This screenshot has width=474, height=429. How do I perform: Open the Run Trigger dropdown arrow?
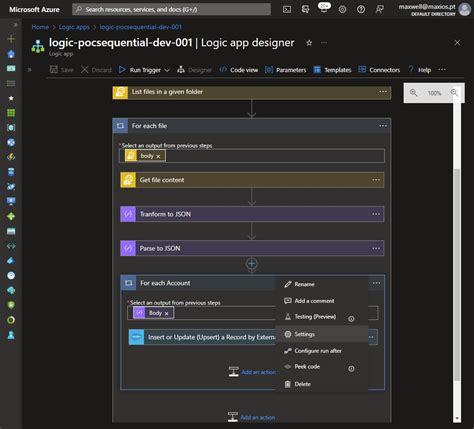point(167,70)
